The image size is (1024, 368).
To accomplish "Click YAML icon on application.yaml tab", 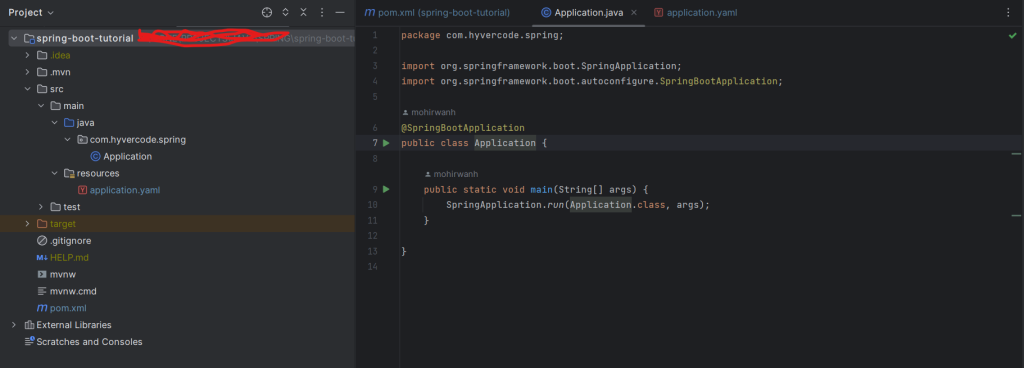I will tap(658, 12).
